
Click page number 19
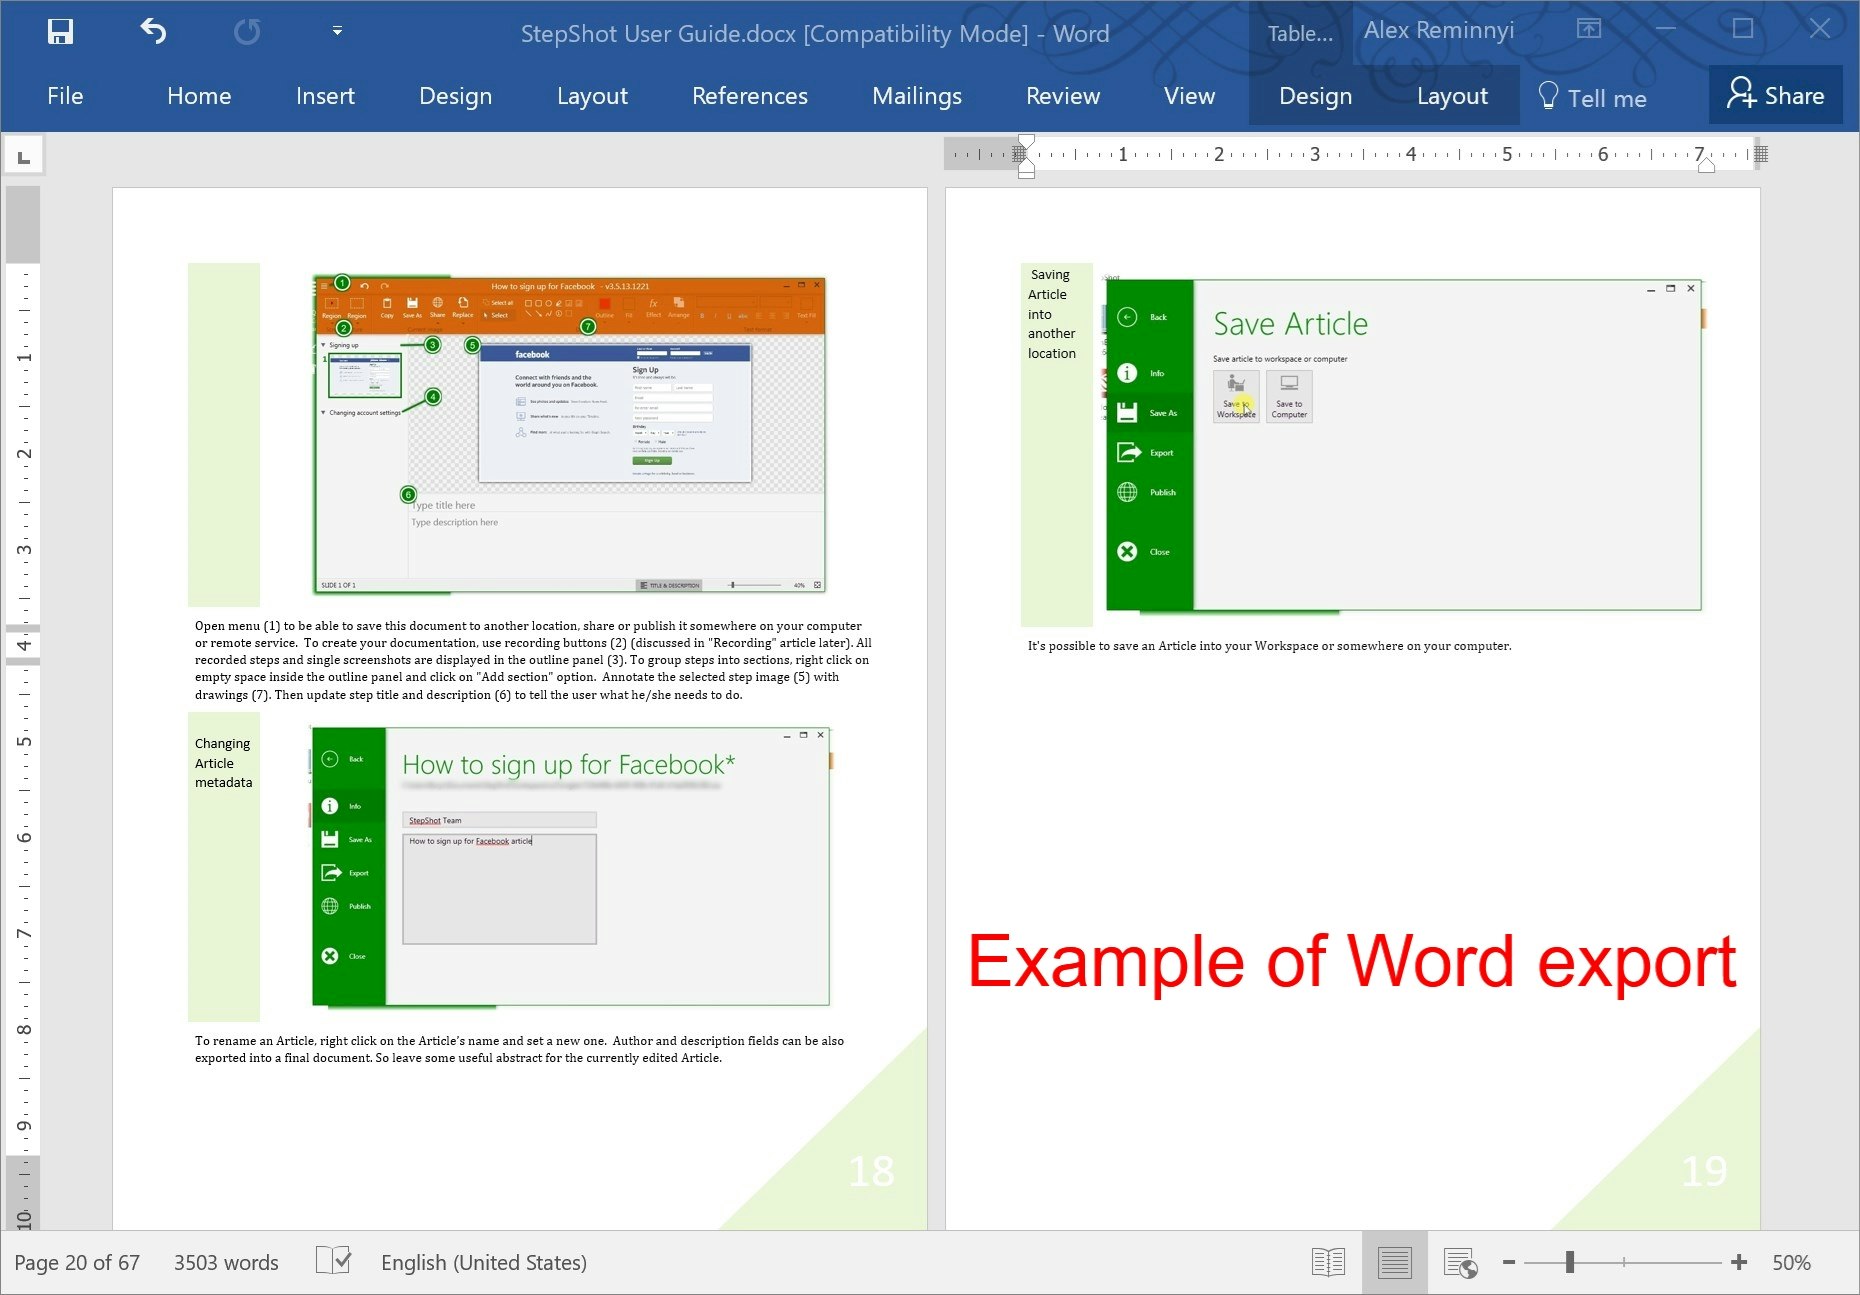[x=1704, y=1171]
